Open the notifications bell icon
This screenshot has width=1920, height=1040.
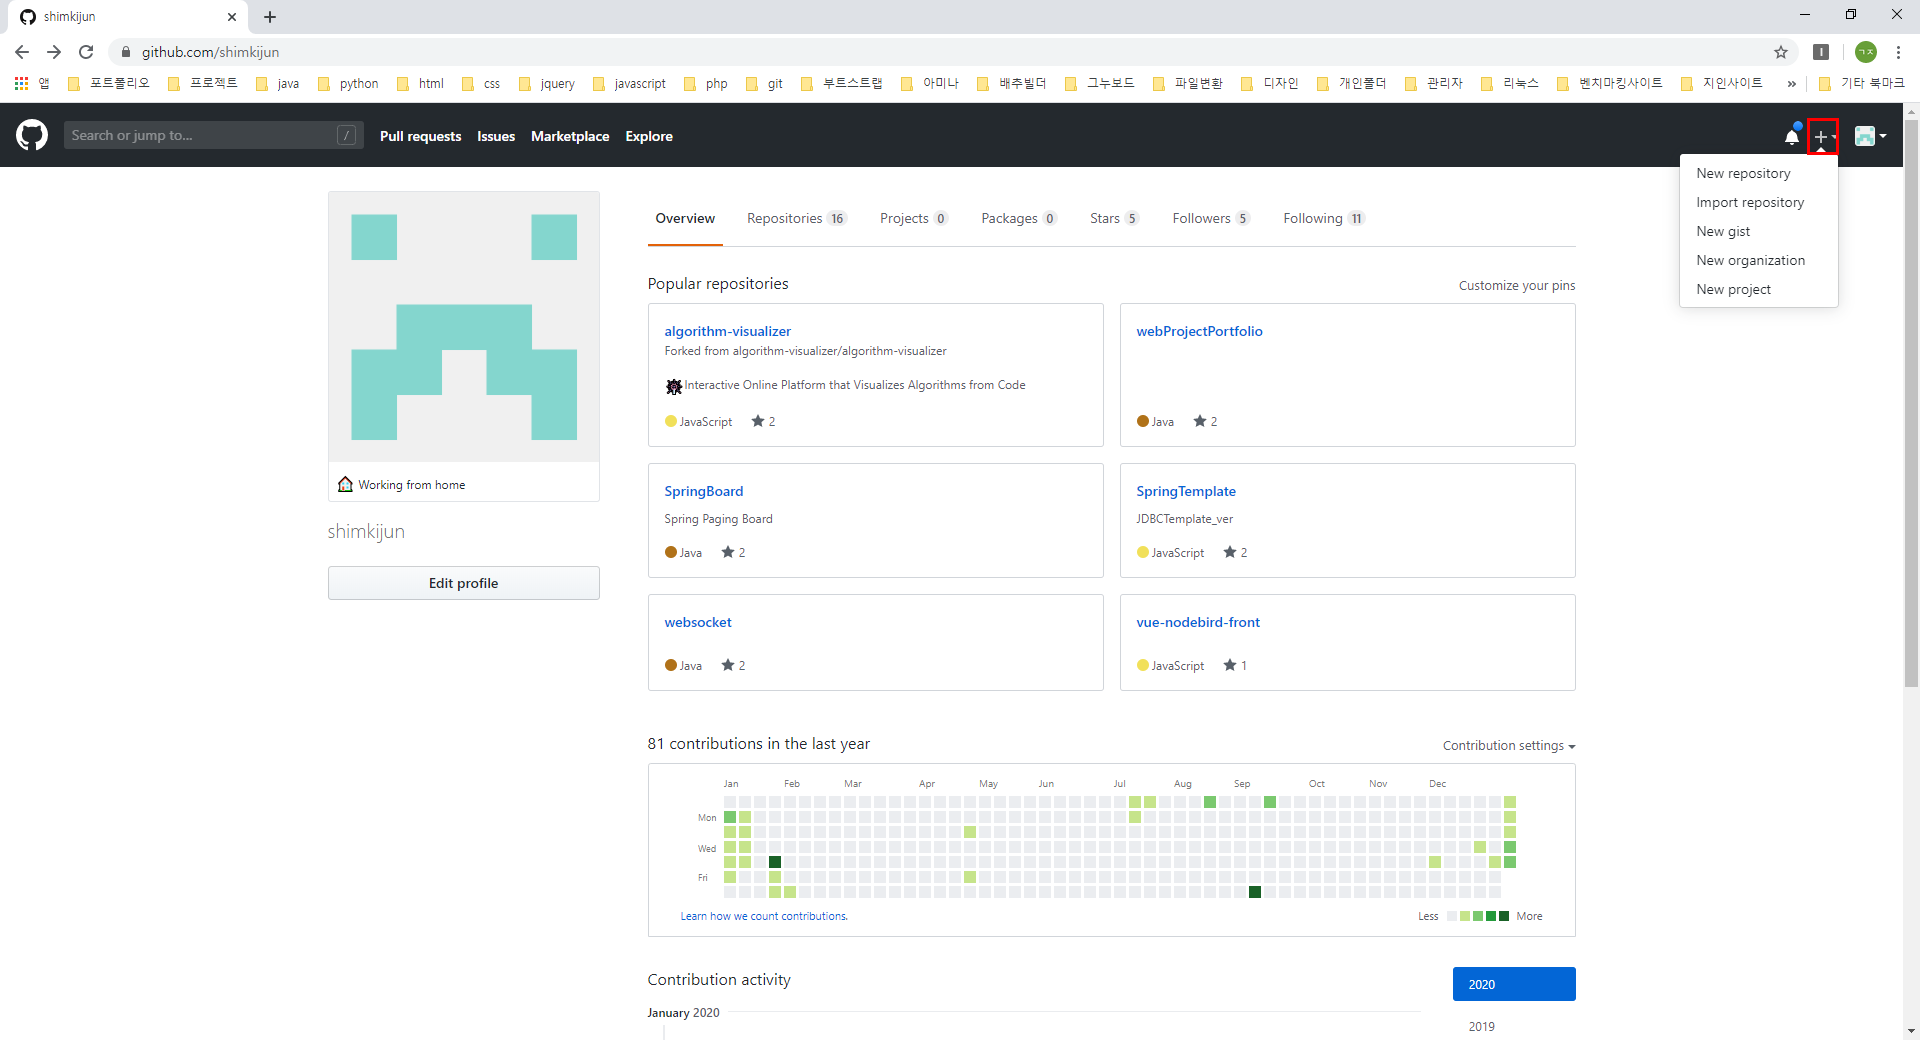[x=1792, y=136]
